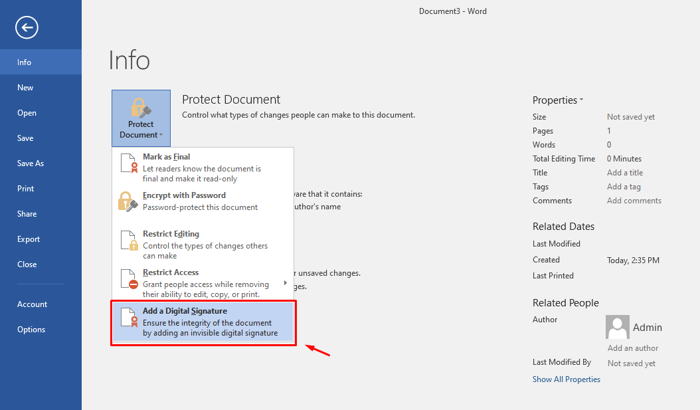Expand the Properties dropdown heading
700x410 pixels.
click(x=558, y=100)
